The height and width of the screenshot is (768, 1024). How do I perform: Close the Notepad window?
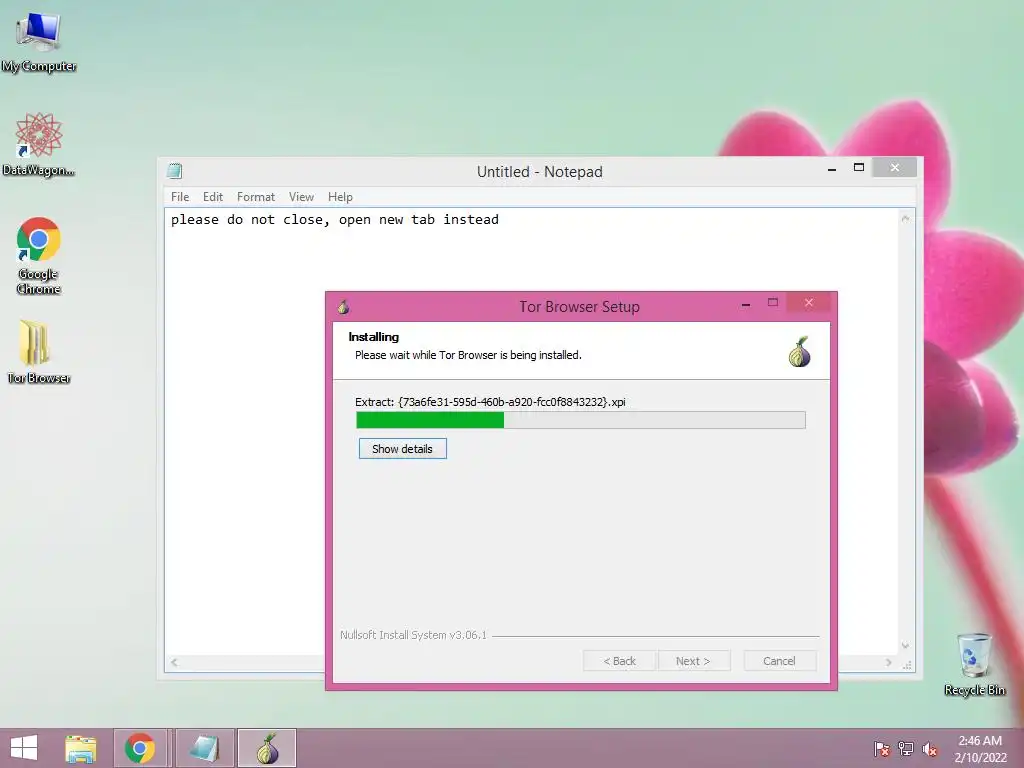[895, 168]
